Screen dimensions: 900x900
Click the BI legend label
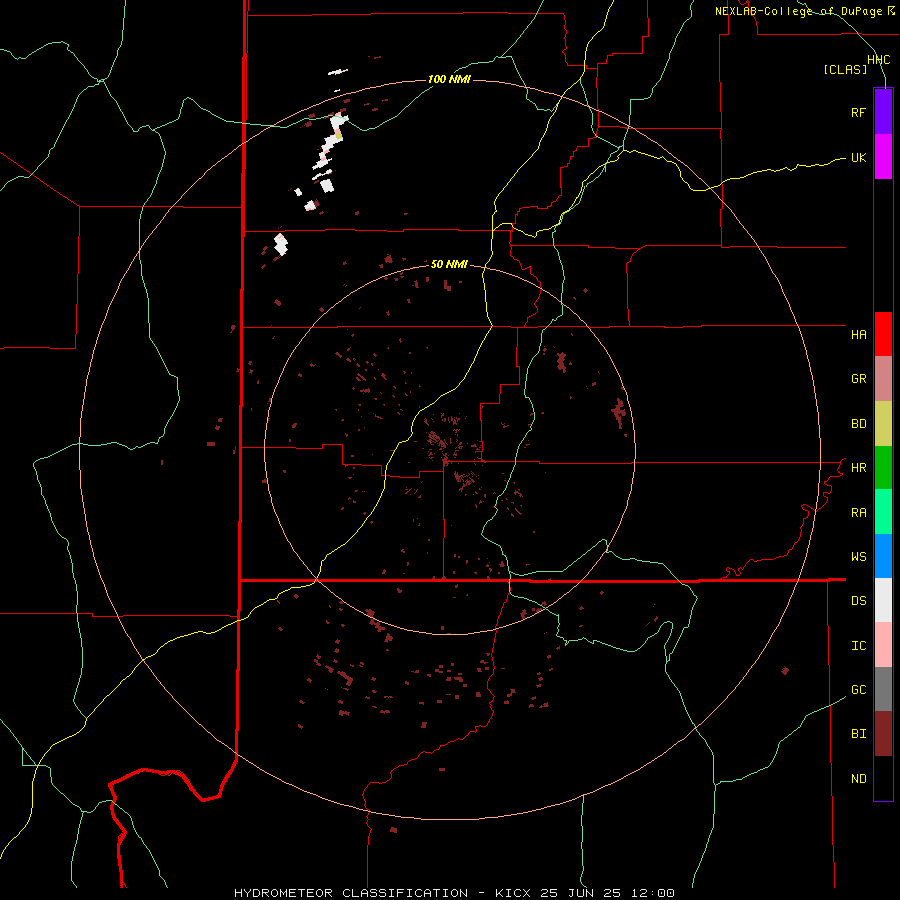pos(858,734)
